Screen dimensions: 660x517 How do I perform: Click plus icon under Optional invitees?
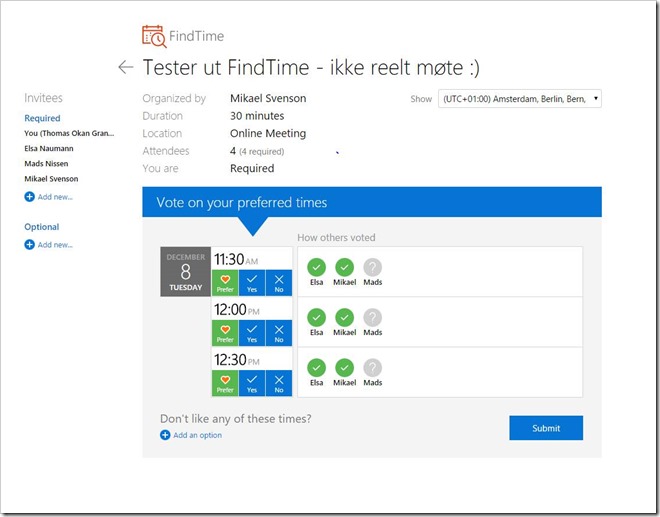point(29,245)
